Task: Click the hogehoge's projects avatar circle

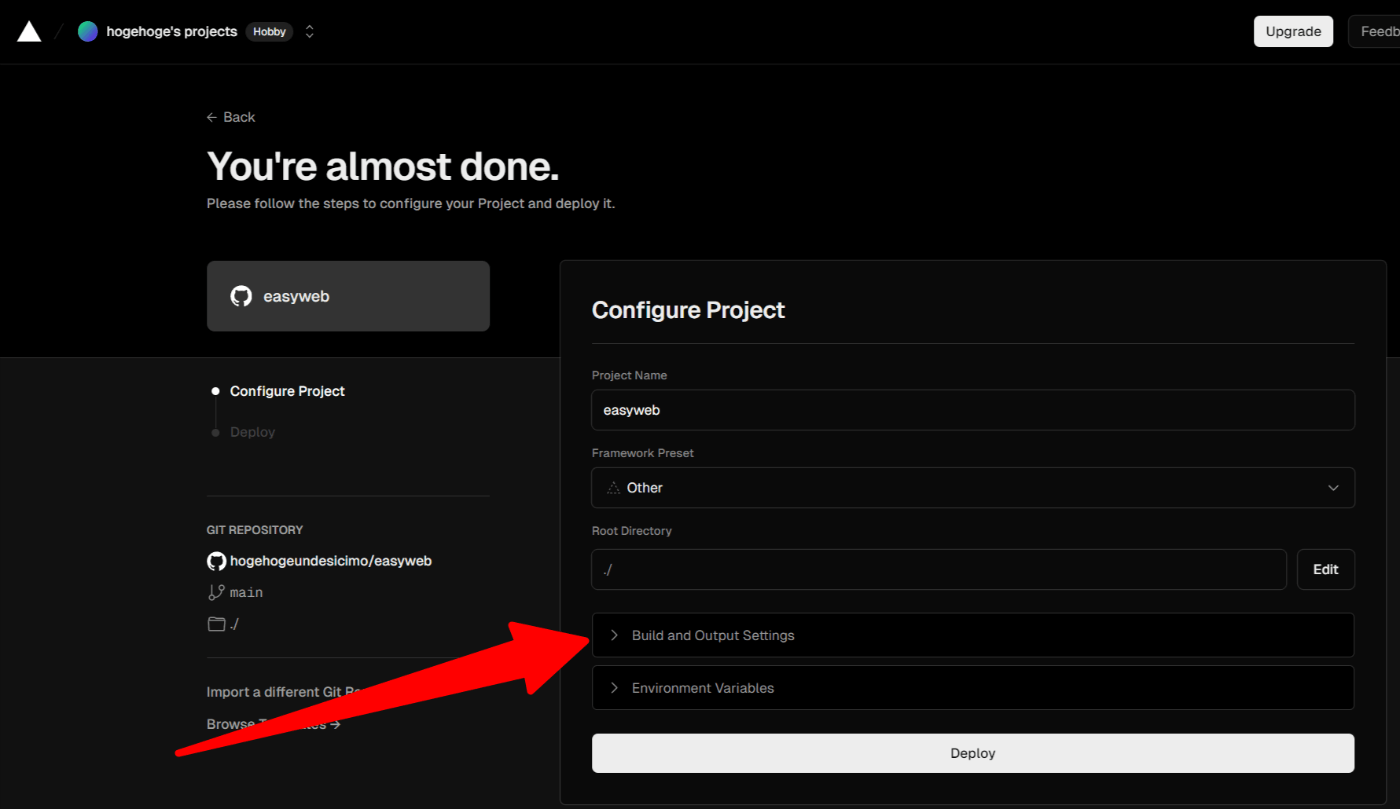Action: coord(88,32)
